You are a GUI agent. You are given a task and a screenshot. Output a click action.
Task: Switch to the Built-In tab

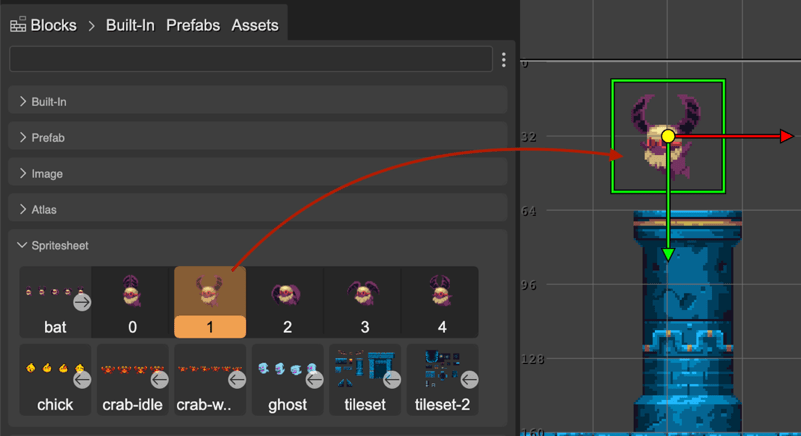pyautogui.click(x=130, y=25)
